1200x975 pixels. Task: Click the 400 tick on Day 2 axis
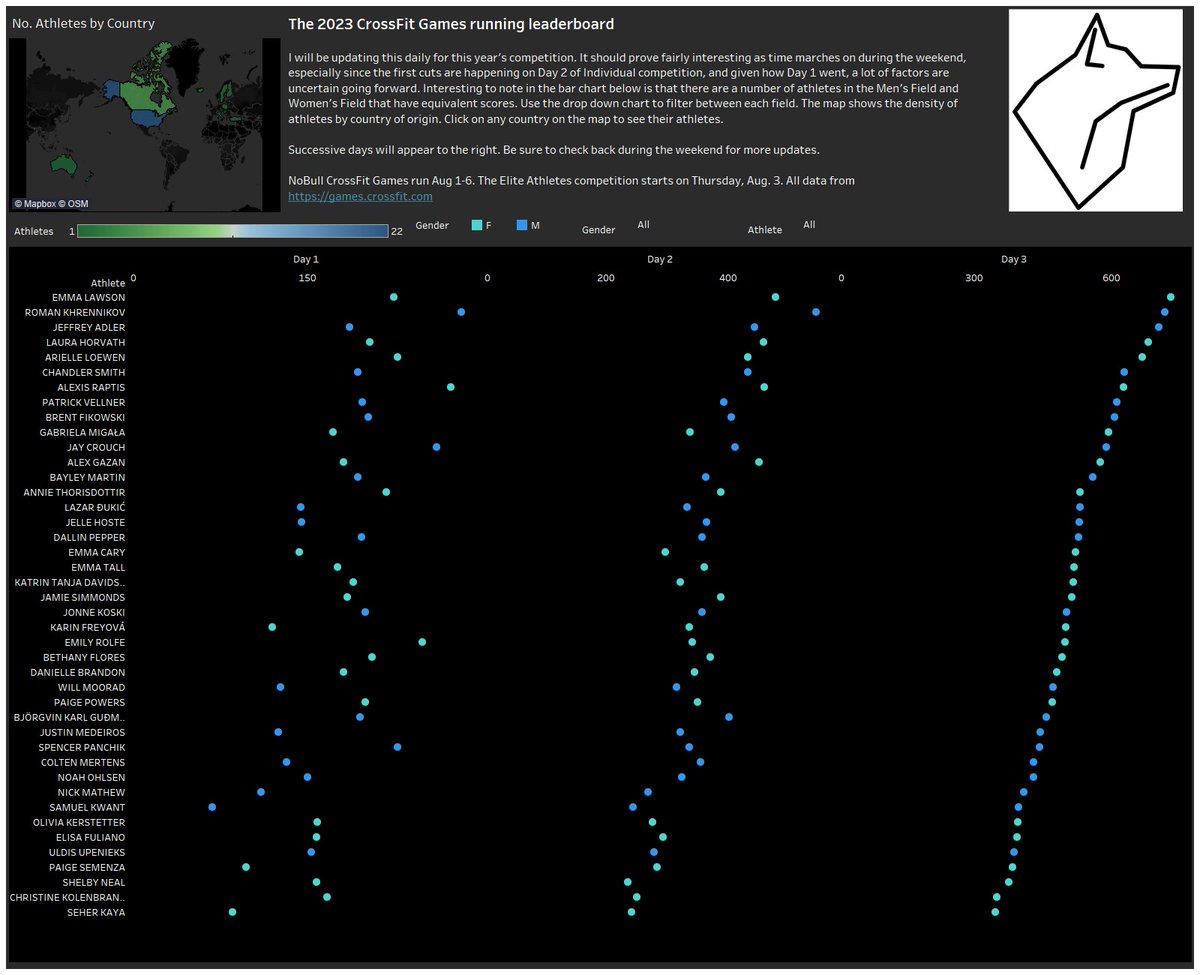728,278
